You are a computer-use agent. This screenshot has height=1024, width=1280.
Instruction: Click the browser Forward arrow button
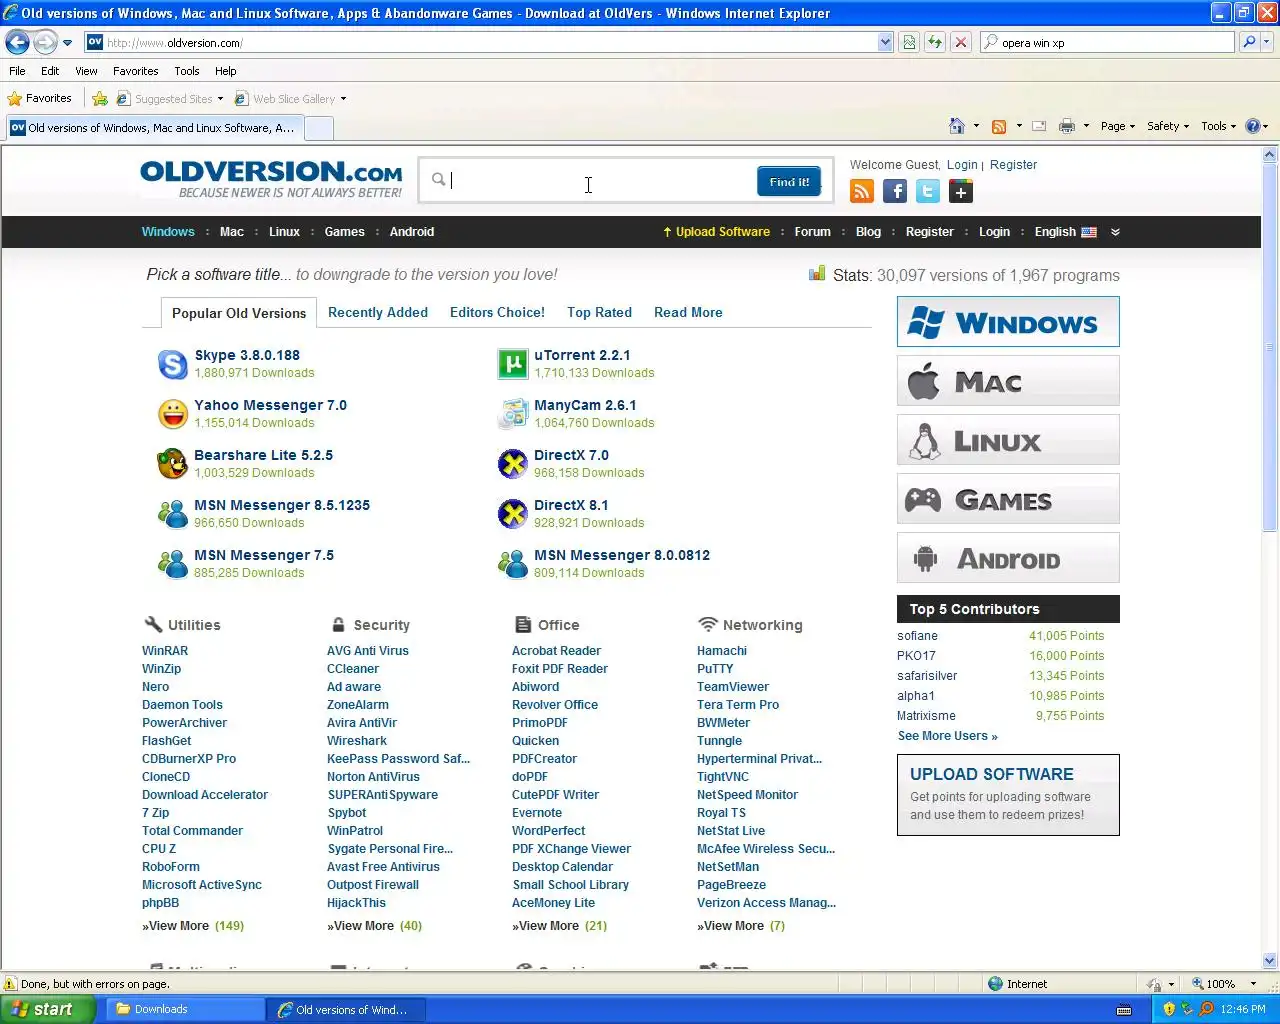[45, 42]
